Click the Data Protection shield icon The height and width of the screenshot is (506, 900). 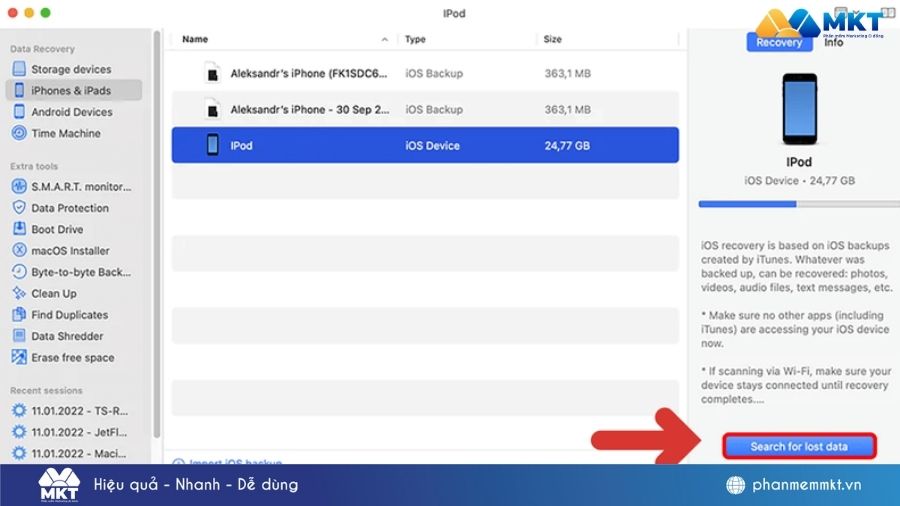[x=19, y=207]
